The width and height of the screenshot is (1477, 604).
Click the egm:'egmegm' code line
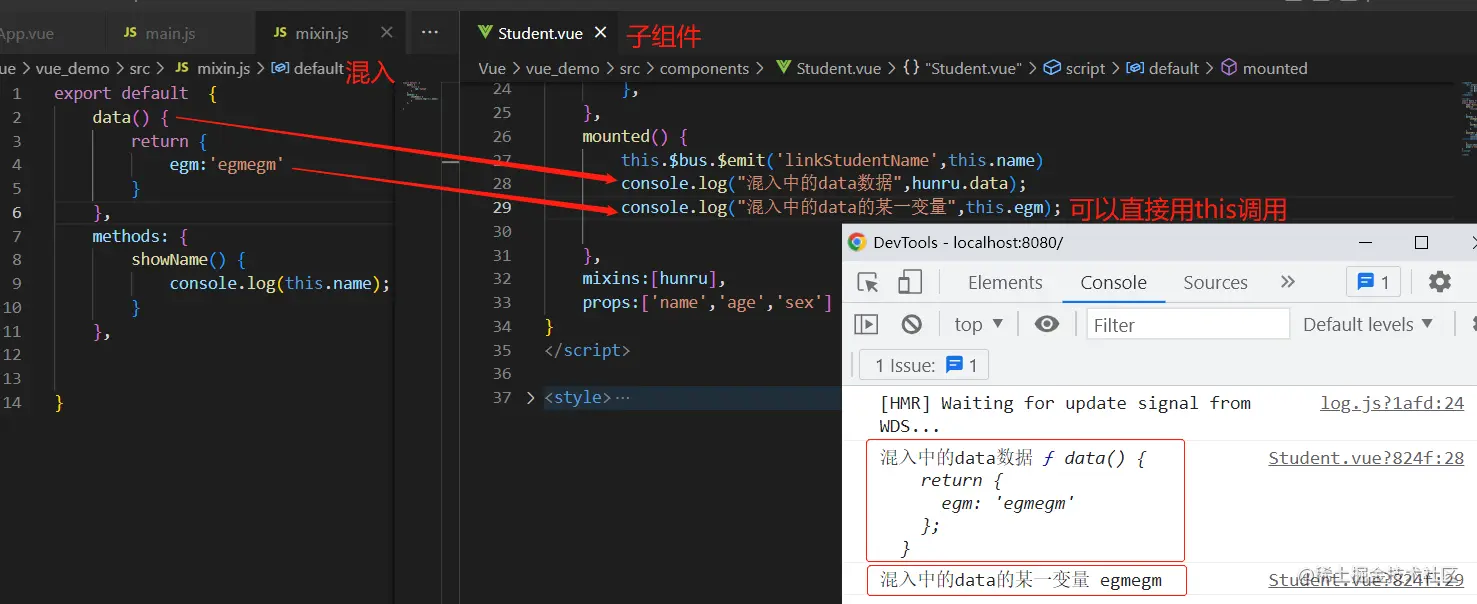[x=227, y=164]
